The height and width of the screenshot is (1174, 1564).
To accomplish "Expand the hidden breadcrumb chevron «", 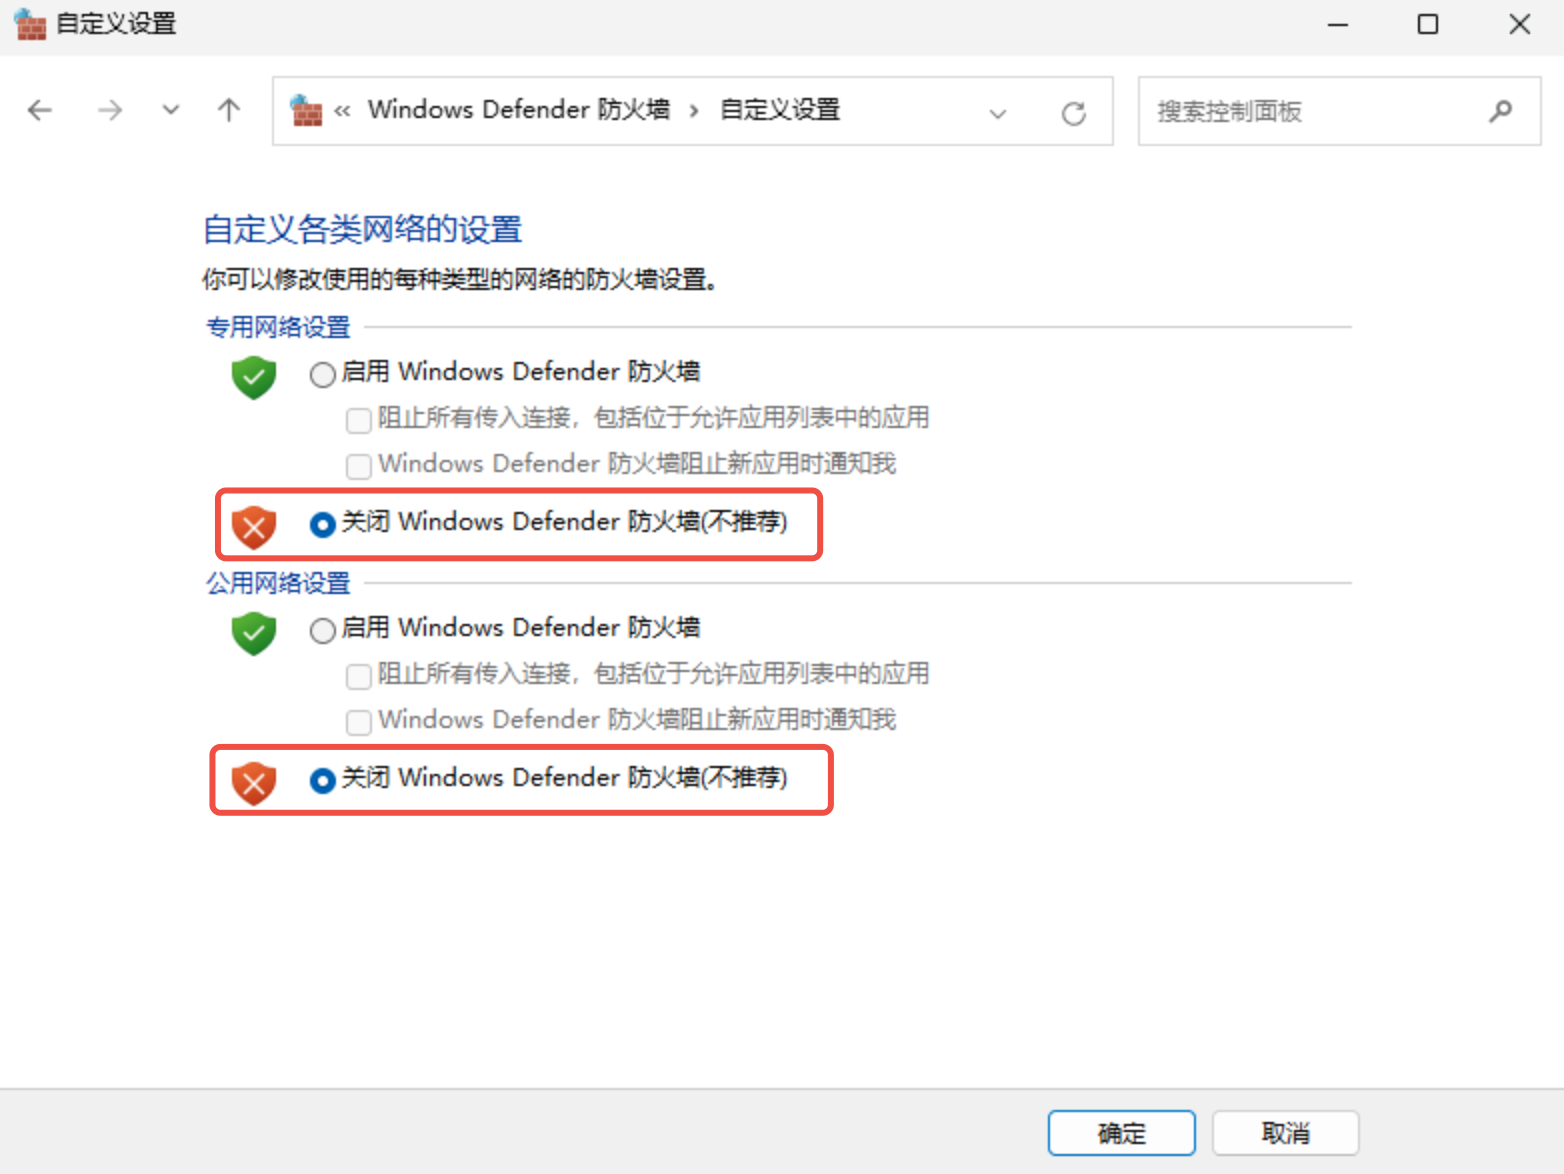I will 342,110.
